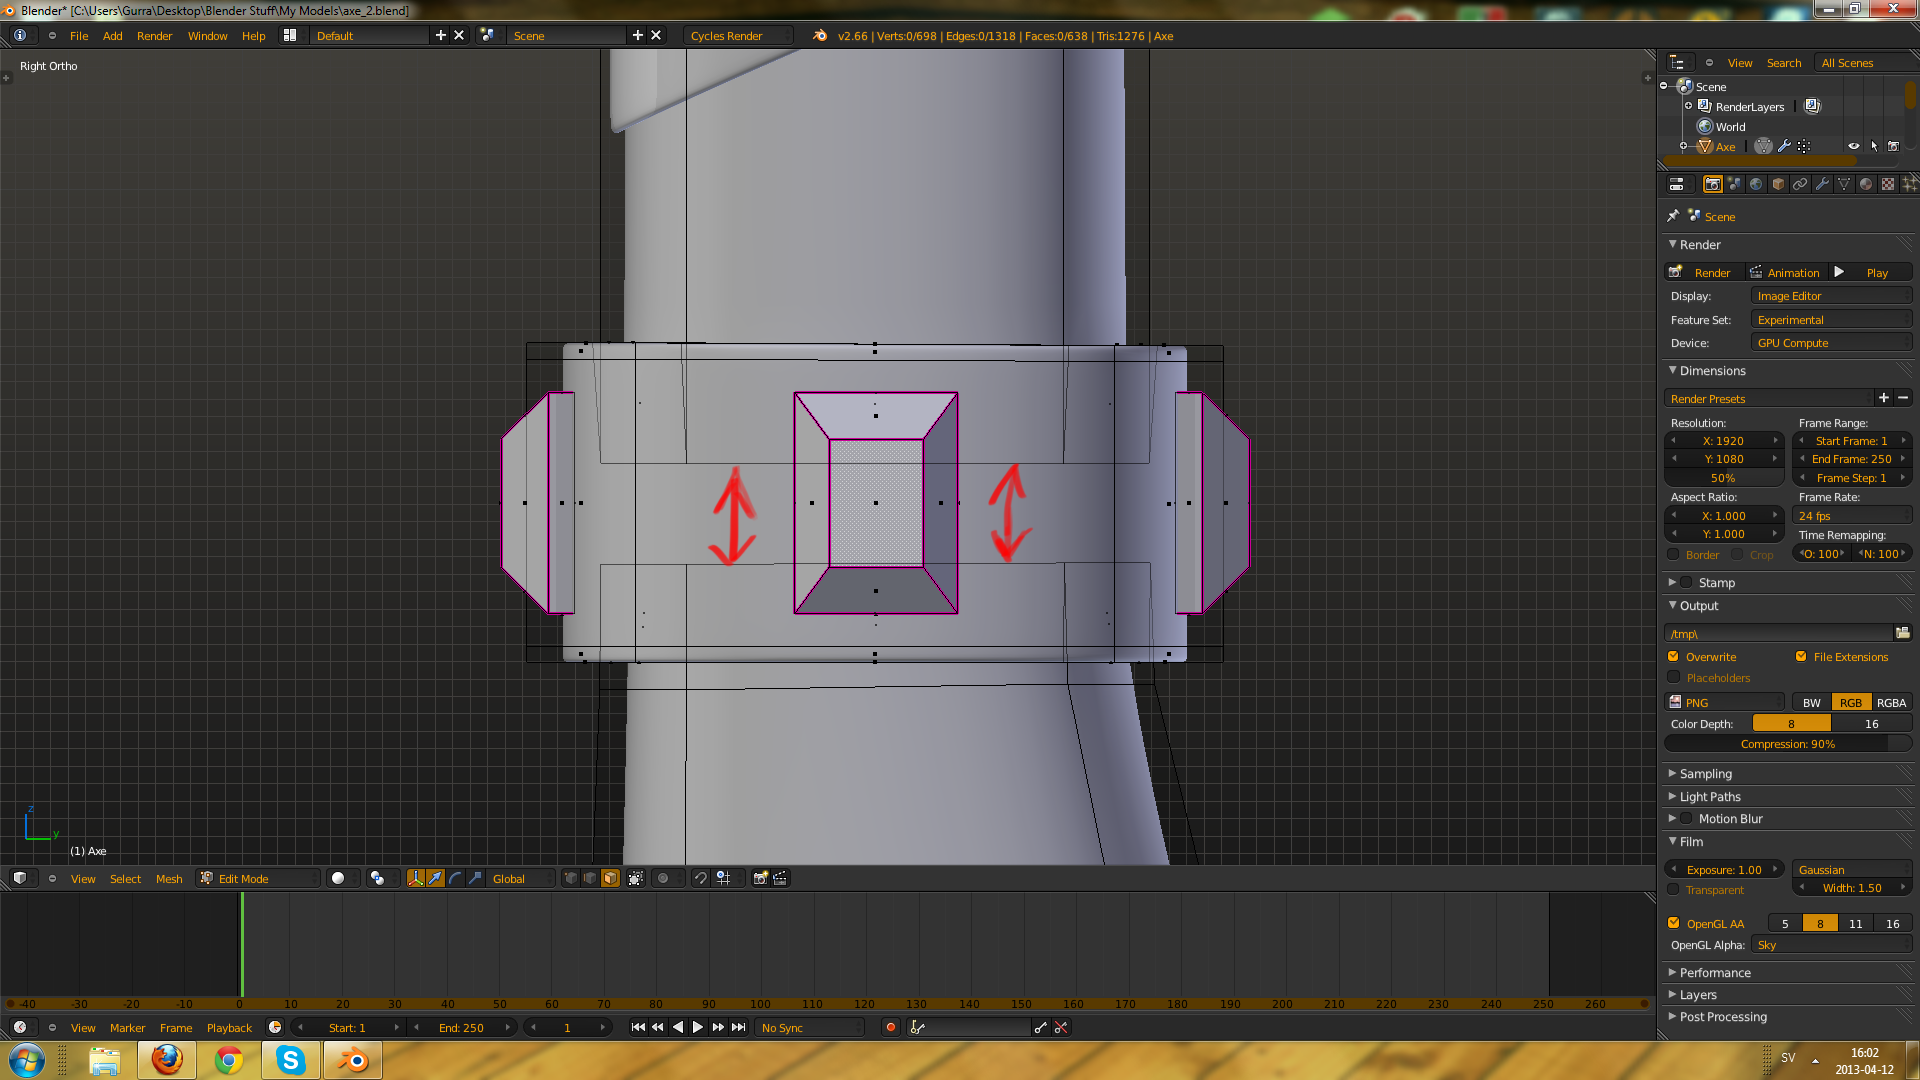The height and width of the screenshot is (1080, 1920).
Task: Enable the Placeholders checkbox
Action: pyautogui.click(x=1673, y=677)
